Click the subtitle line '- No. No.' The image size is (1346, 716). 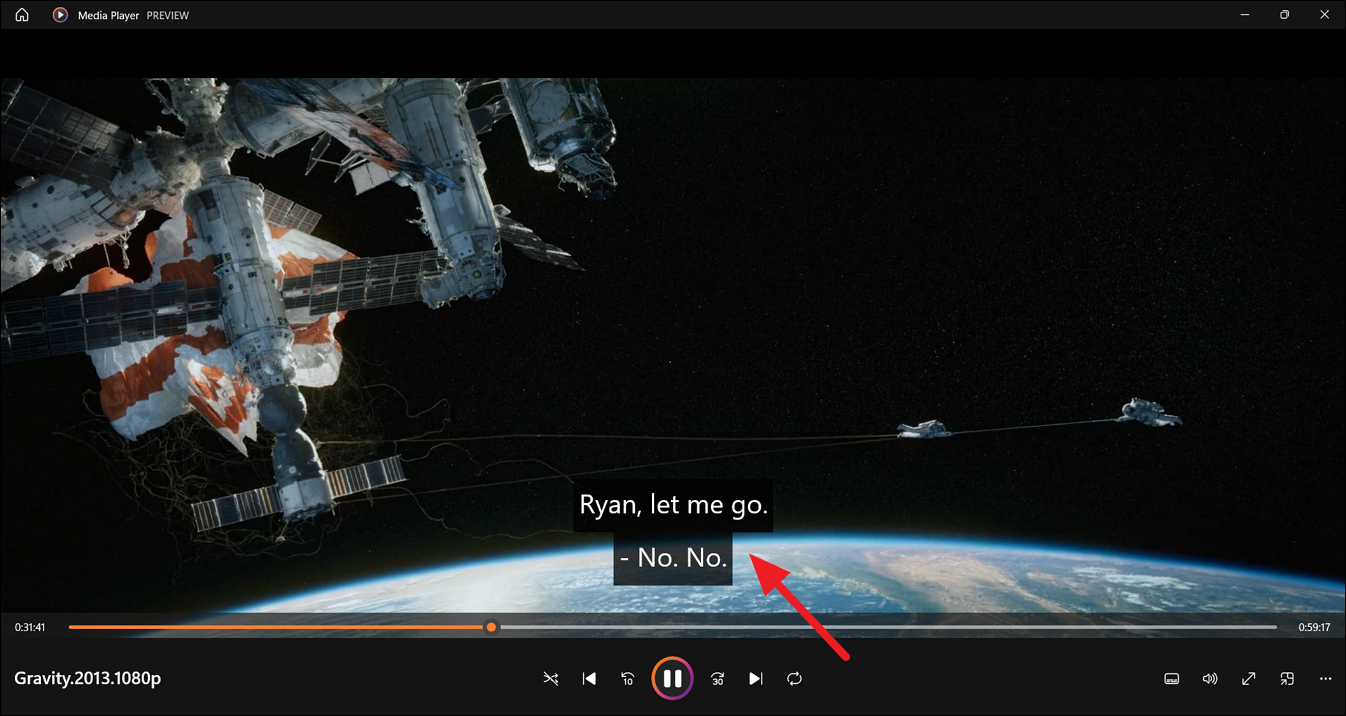pyautogui.click(x=673, y=558)
